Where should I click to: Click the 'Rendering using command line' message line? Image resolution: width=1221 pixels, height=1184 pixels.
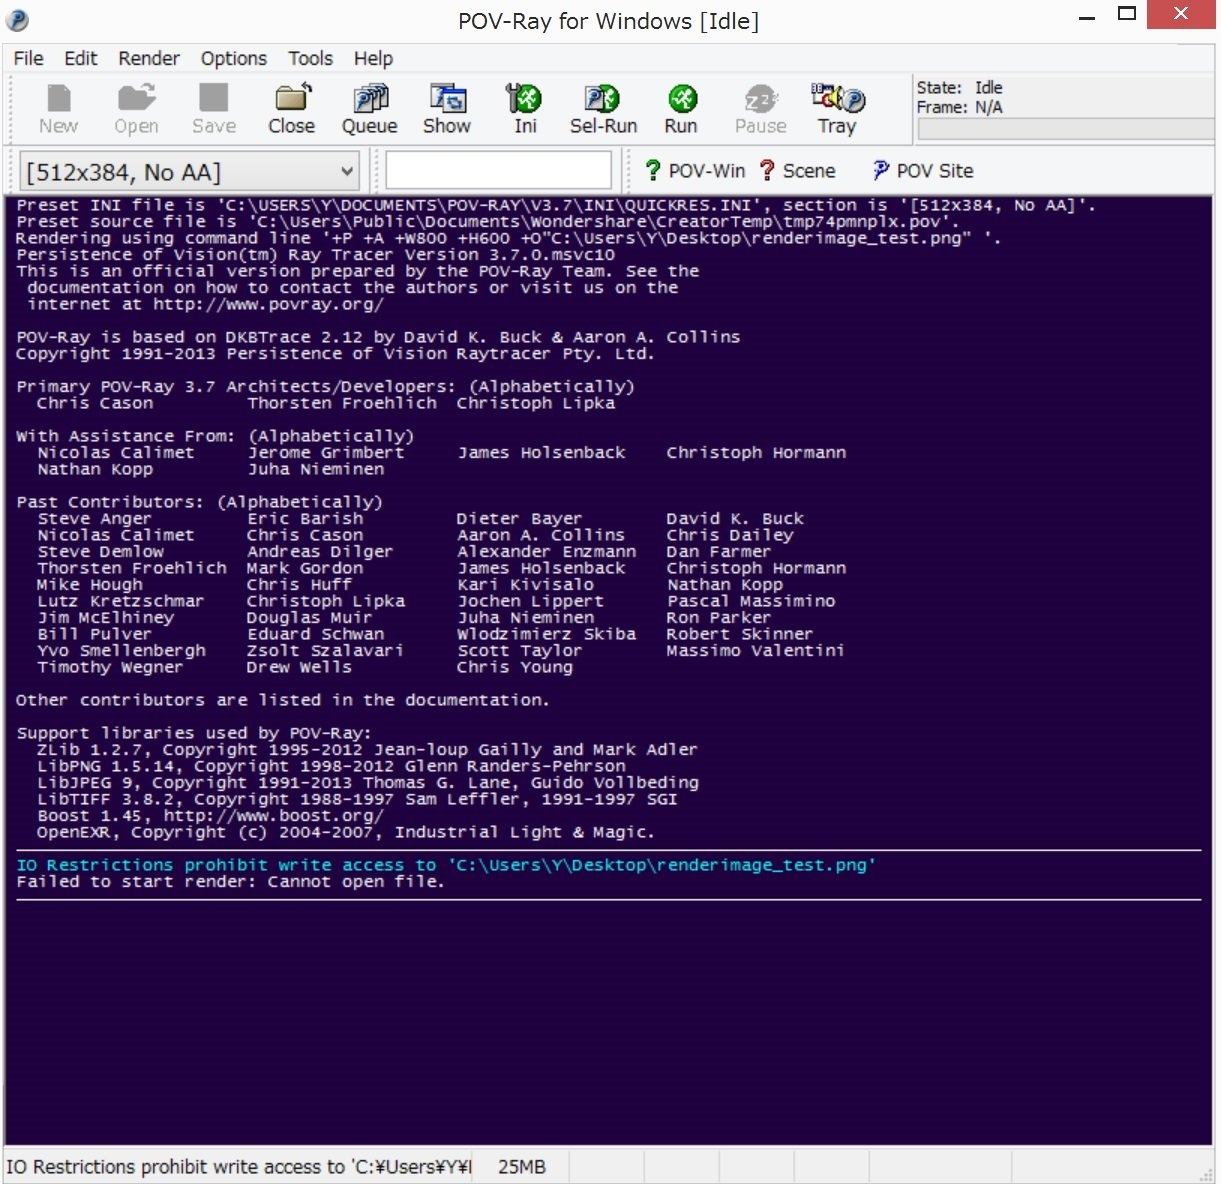[x=508, y=238]
